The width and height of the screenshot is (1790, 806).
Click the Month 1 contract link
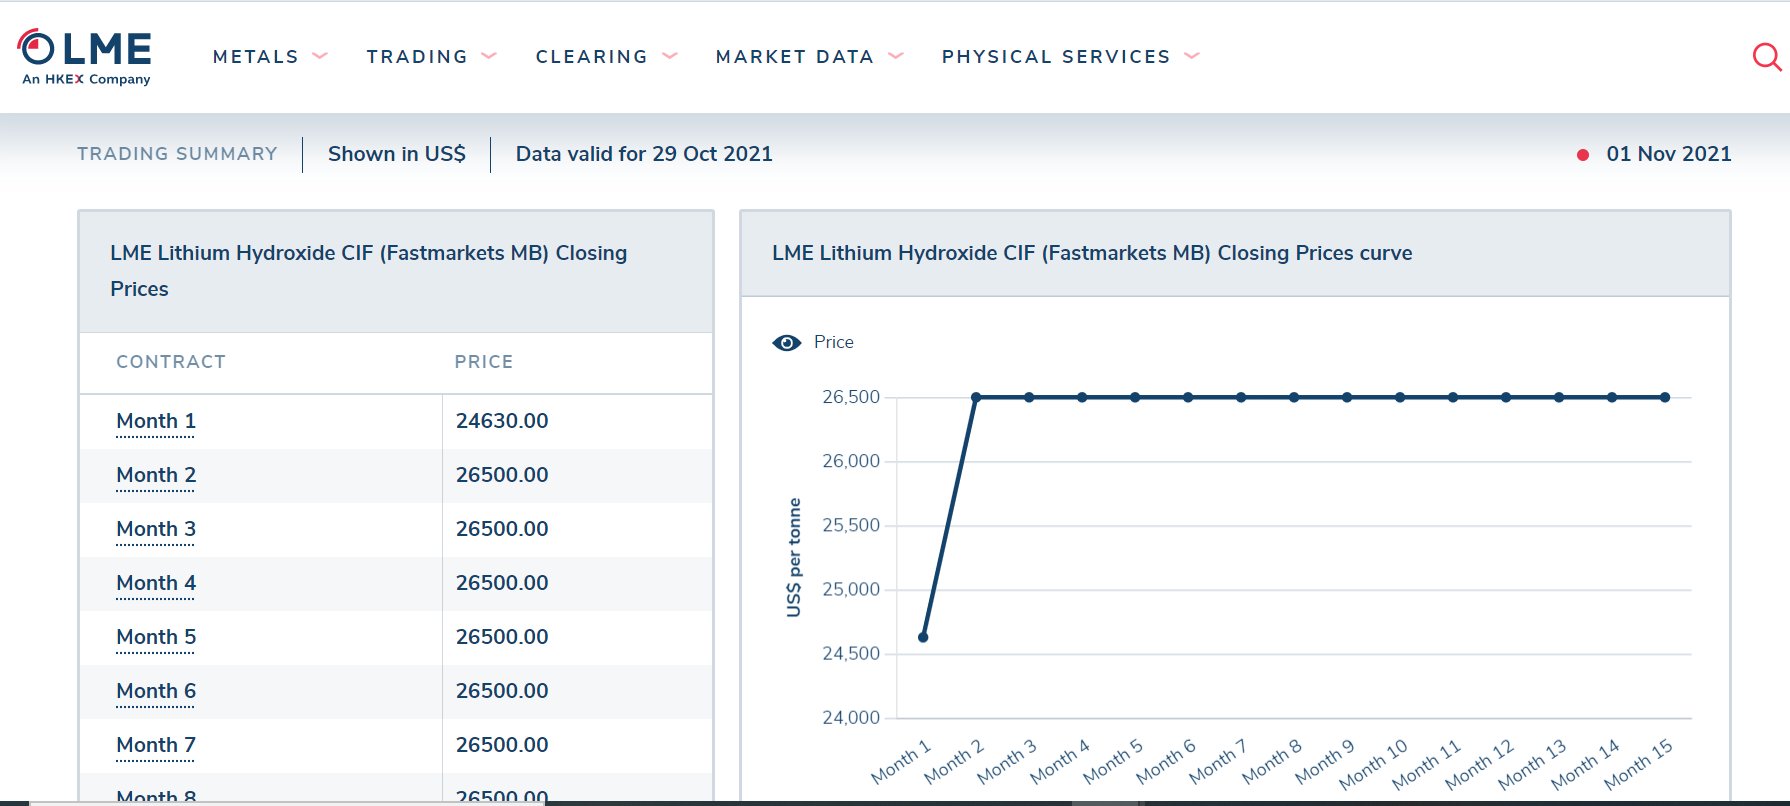point(156,421)
